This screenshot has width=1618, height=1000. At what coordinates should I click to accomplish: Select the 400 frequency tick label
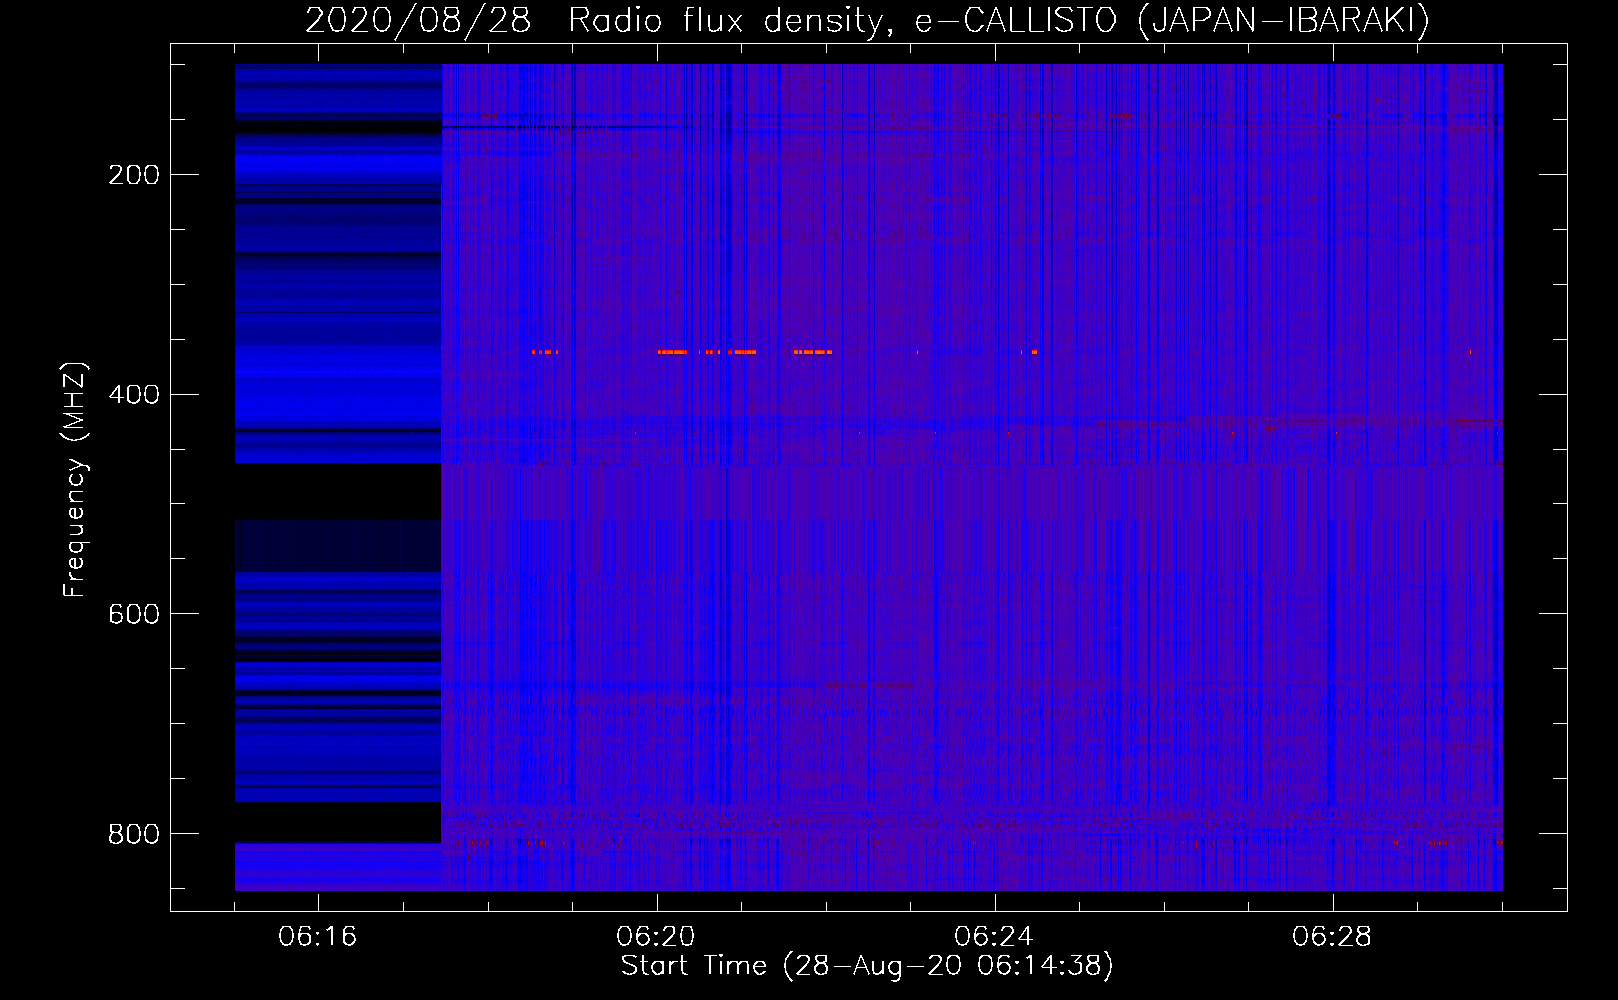coord(134,395)
